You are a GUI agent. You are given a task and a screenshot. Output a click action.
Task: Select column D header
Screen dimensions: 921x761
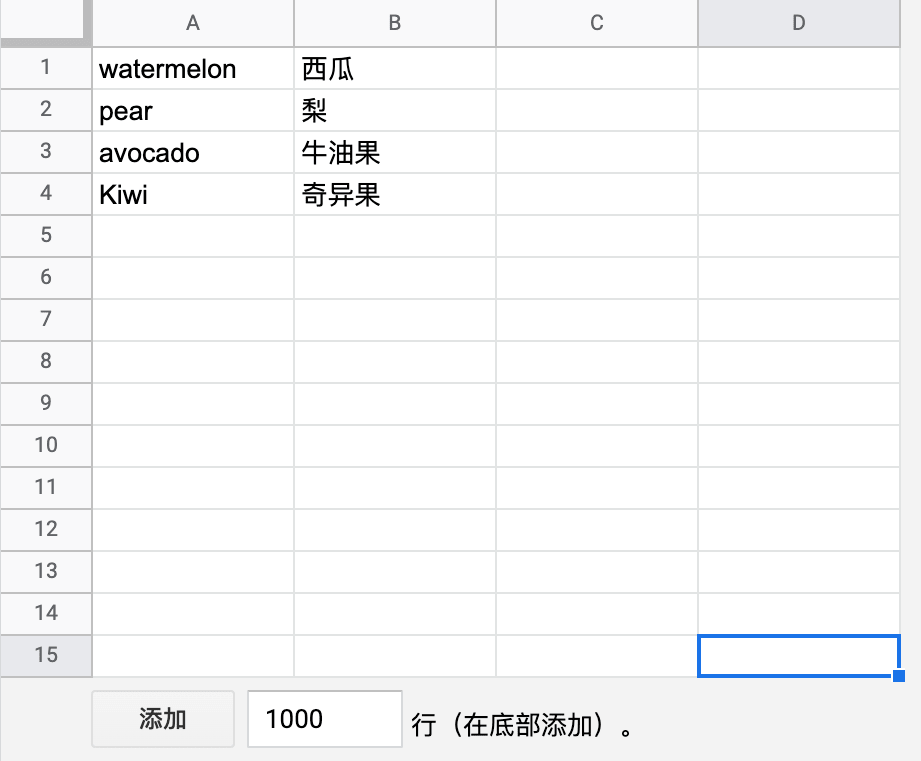tap(799, 23)
